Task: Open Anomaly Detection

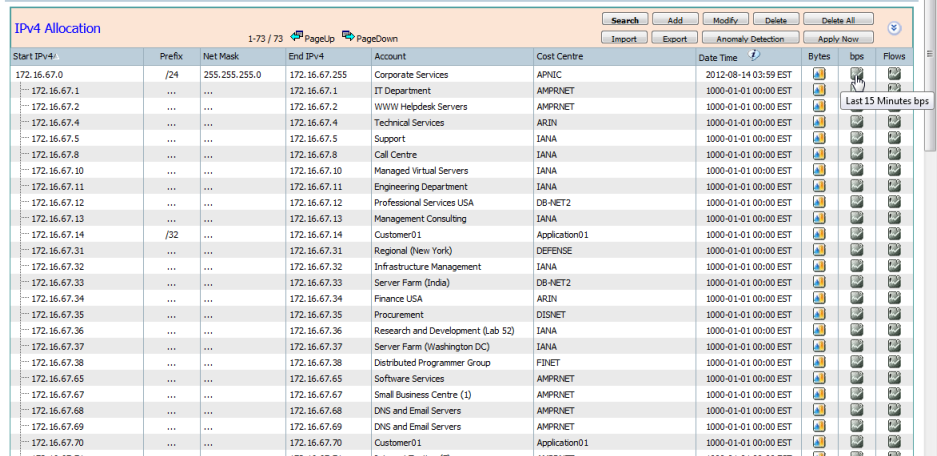Action: 750,38
